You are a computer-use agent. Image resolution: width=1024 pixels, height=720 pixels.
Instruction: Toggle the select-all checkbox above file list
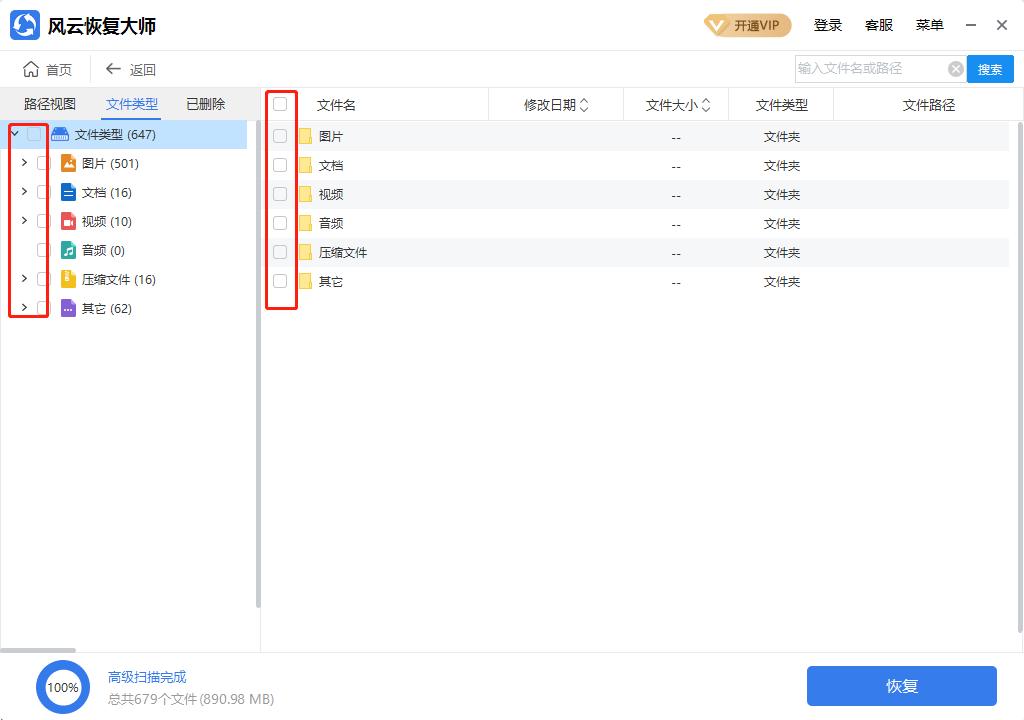pos(281,104)
